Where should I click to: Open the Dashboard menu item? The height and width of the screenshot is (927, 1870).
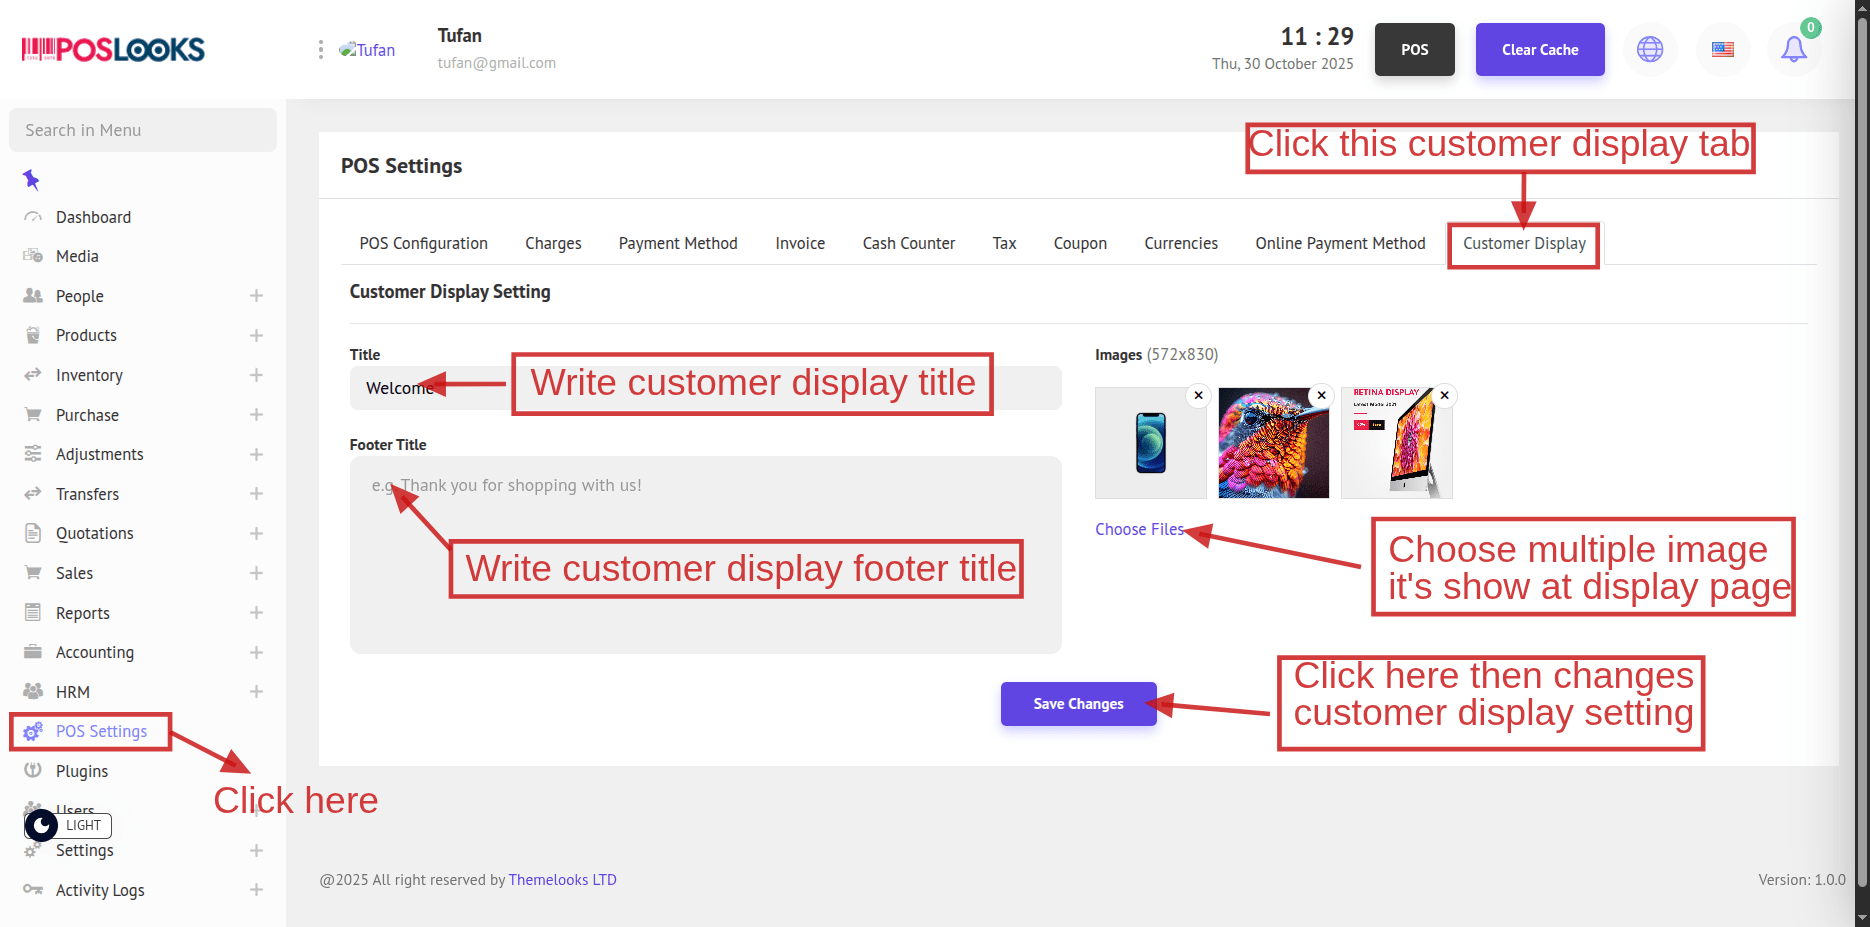click(x=93, y=217)
